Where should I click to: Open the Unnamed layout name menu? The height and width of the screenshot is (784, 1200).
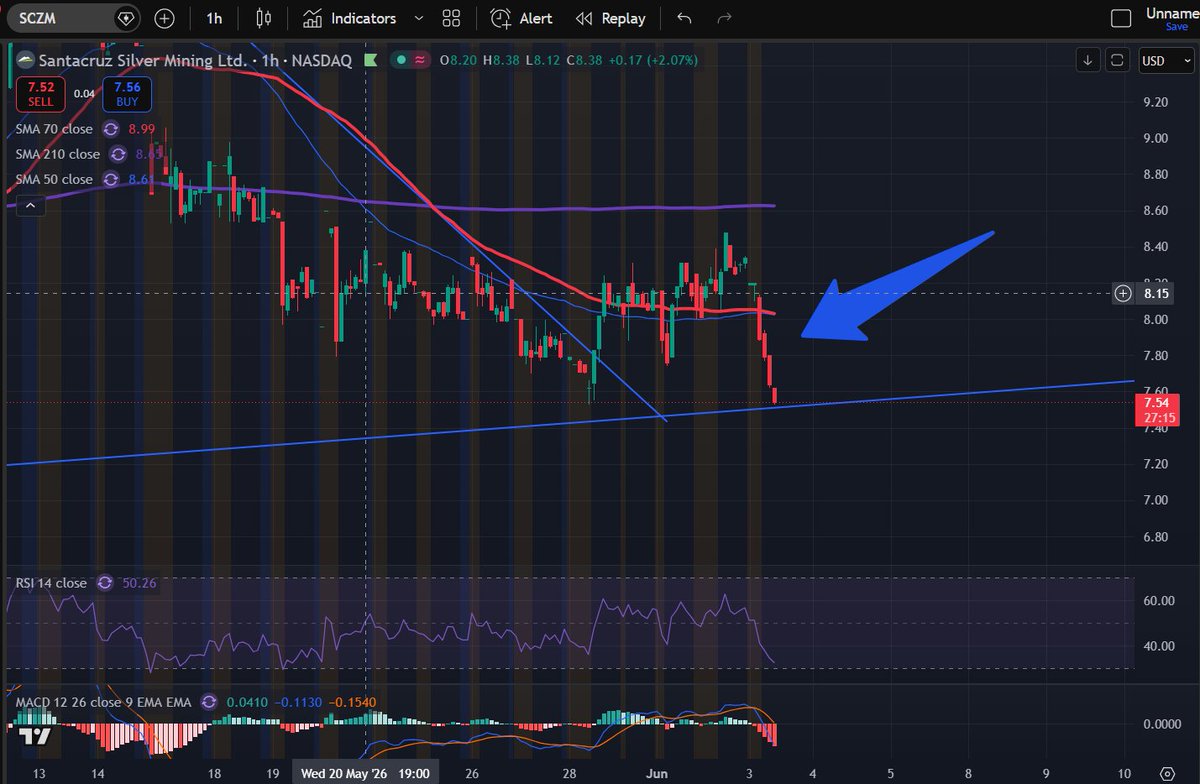(x=1171, y=12)
